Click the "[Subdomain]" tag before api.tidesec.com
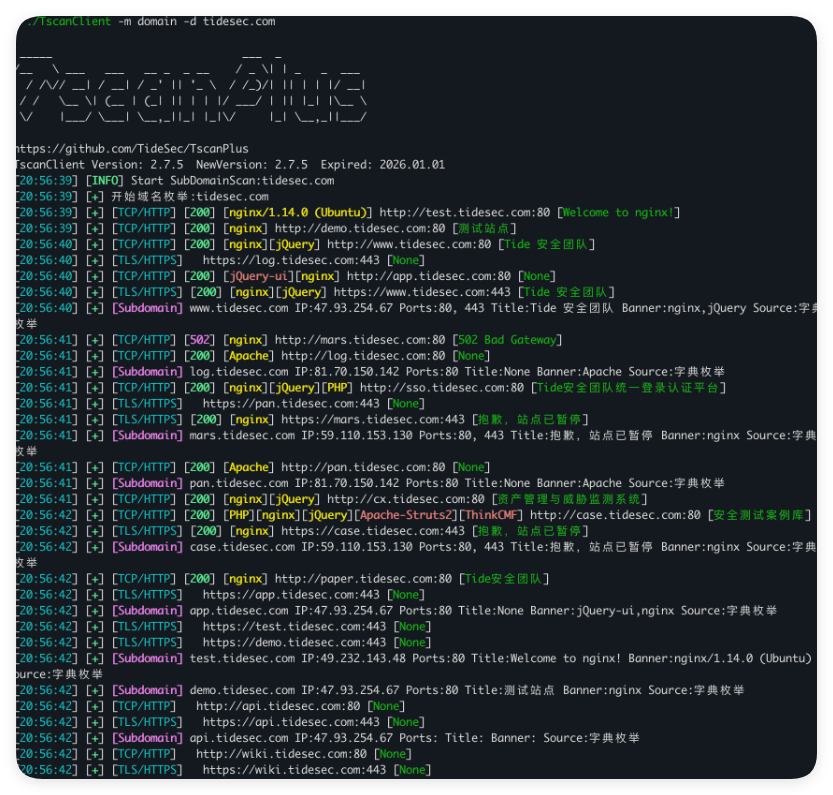 147,739
